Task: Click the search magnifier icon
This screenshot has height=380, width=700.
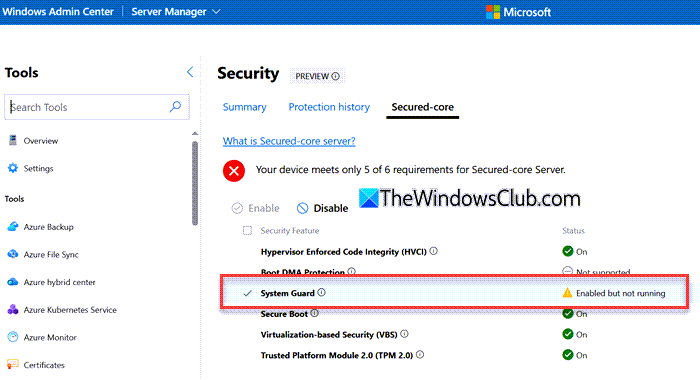Action: 175,106
